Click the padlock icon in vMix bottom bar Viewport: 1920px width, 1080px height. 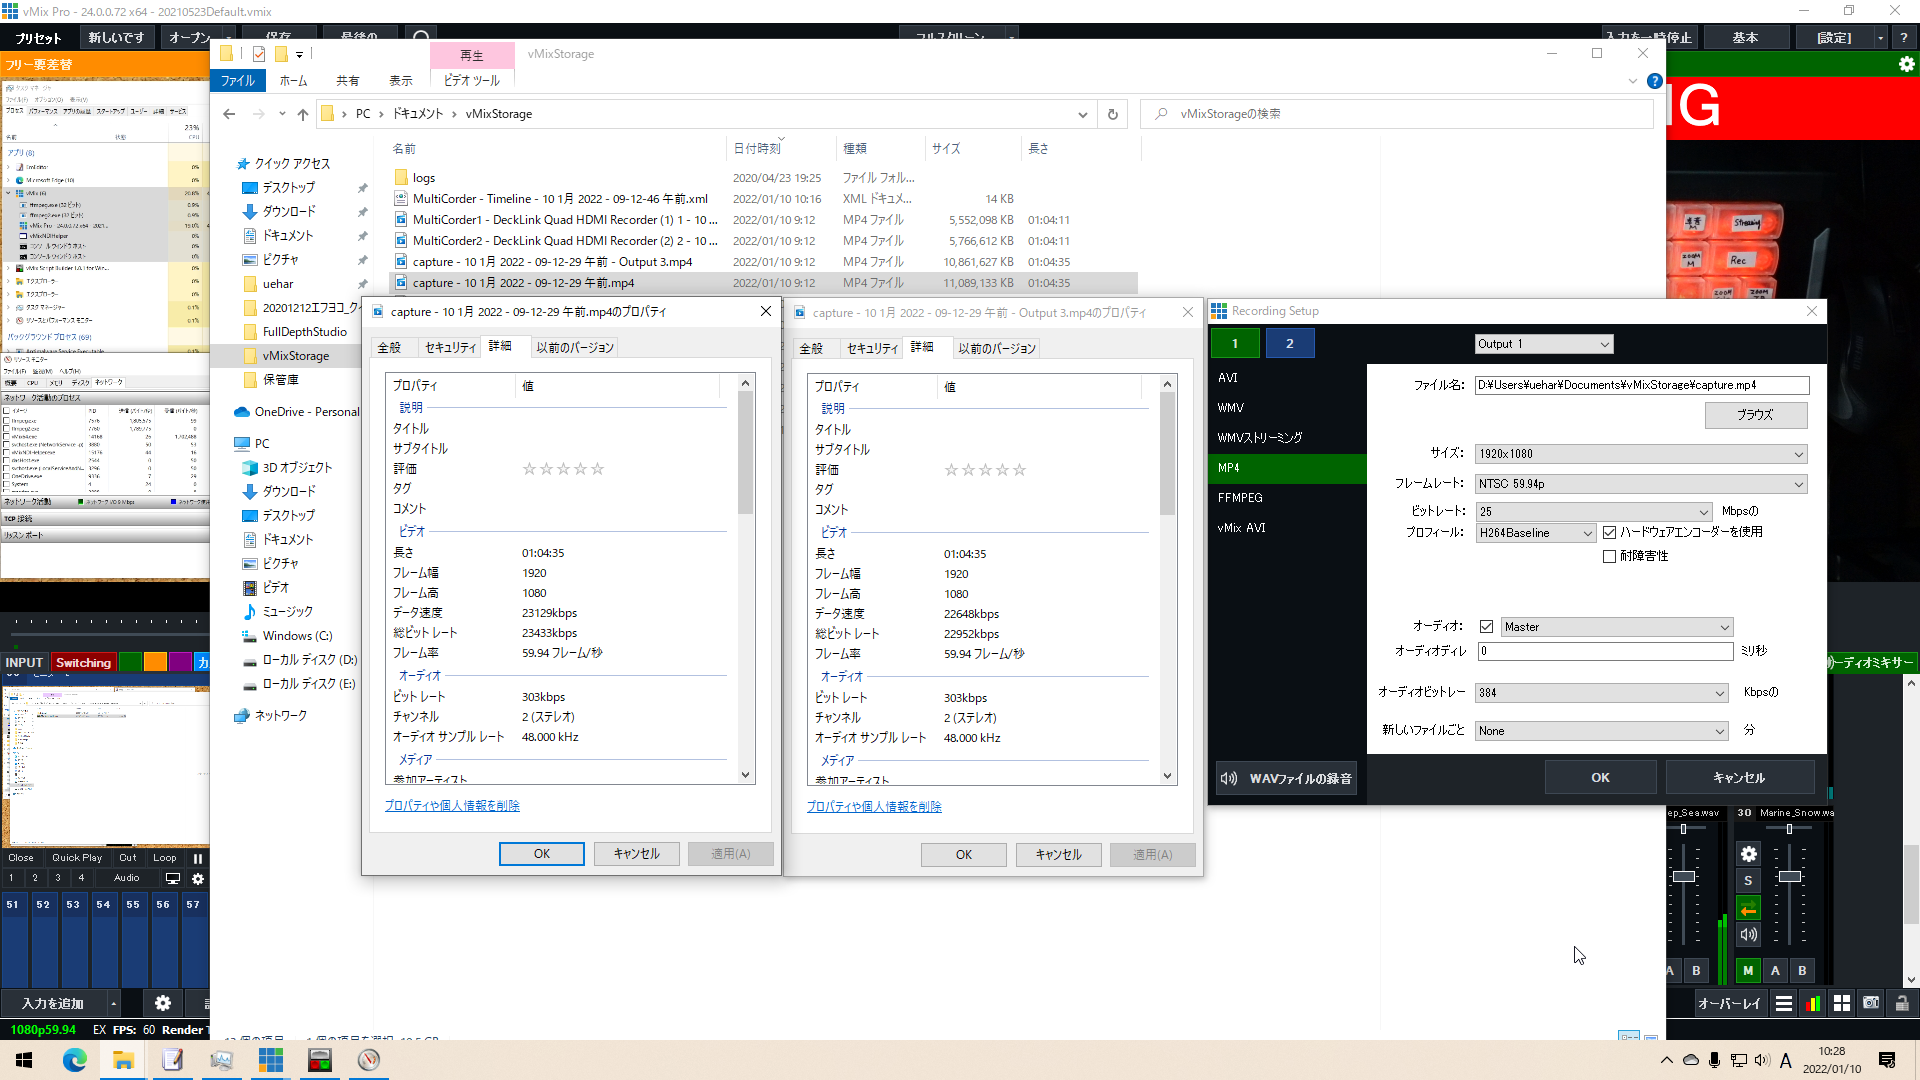tap(1901, 1003)
